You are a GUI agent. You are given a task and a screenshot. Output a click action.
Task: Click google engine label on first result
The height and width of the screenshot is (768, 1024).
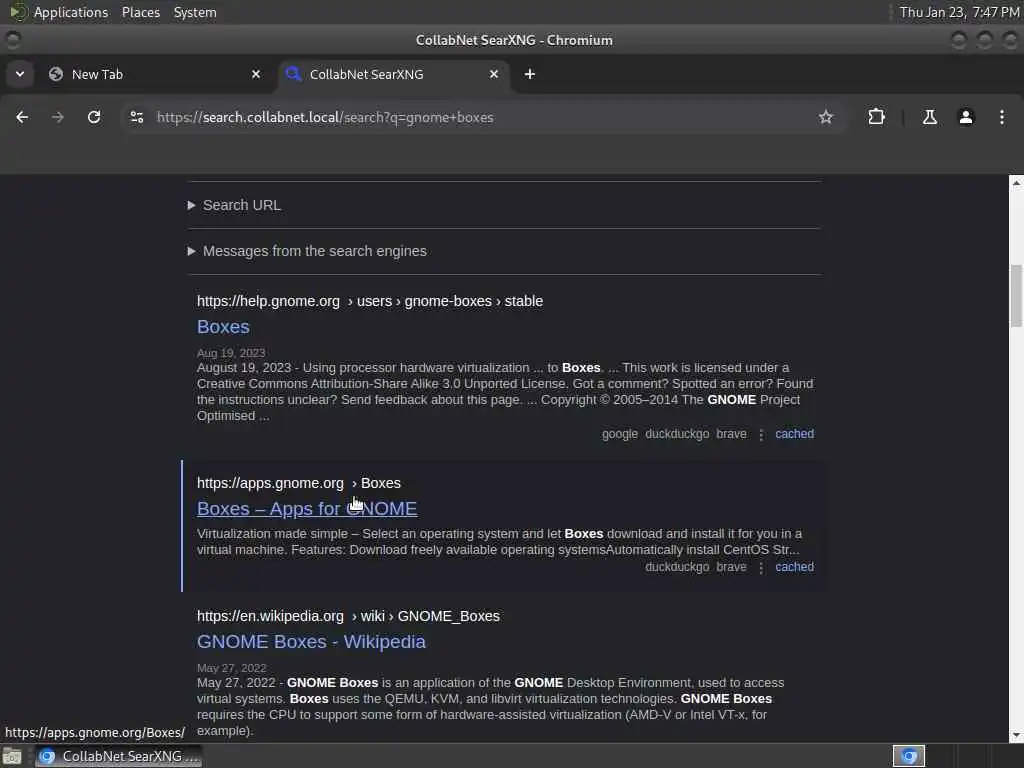tap(620, 434)
